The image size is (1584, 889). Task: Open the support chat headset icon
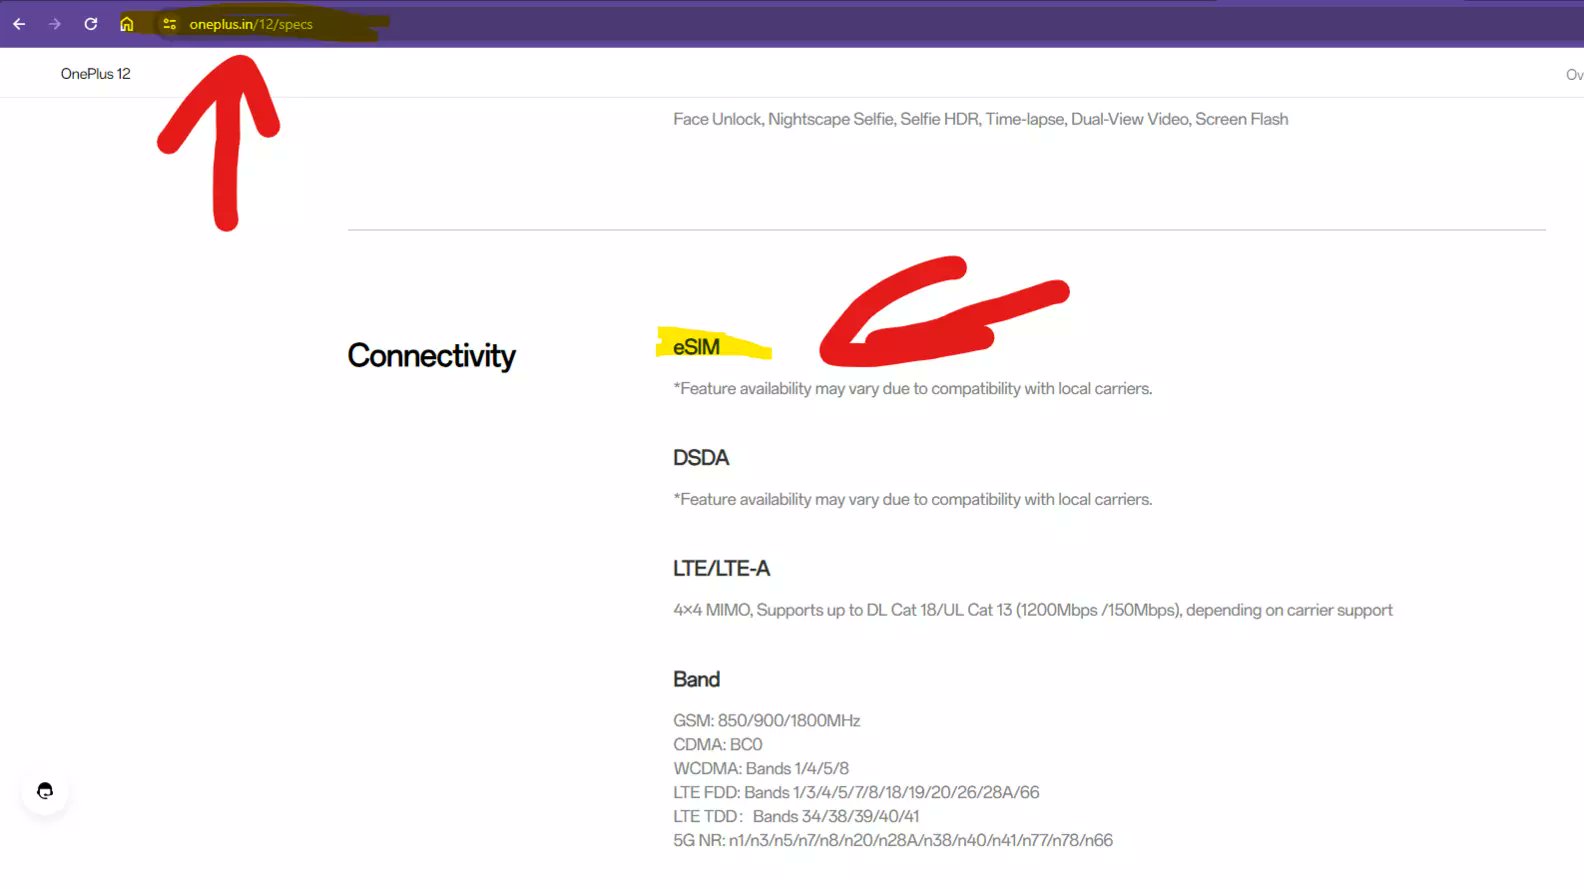[45, 791]
